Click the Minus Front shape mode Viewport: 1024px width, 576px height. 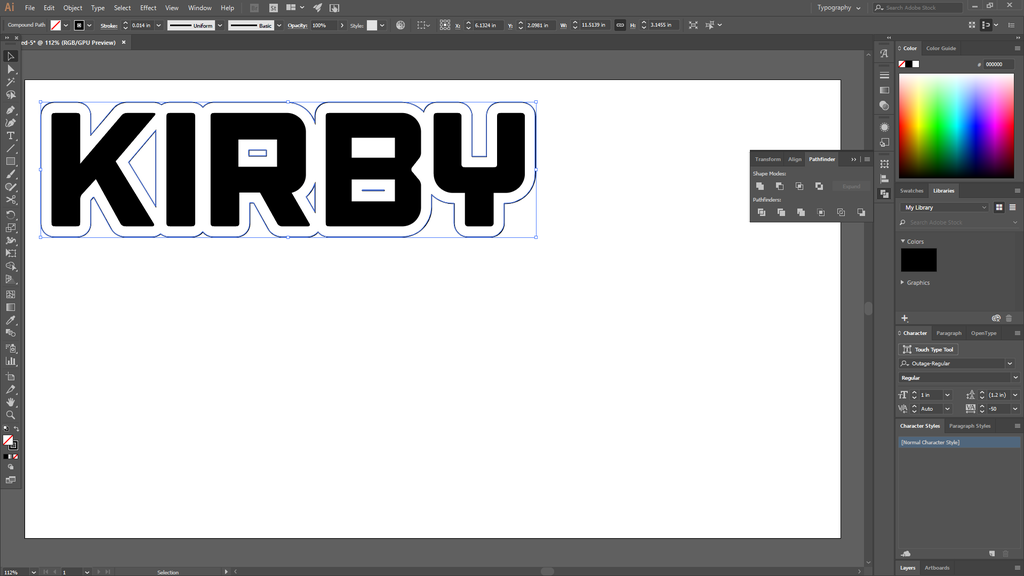pos(780,186)
